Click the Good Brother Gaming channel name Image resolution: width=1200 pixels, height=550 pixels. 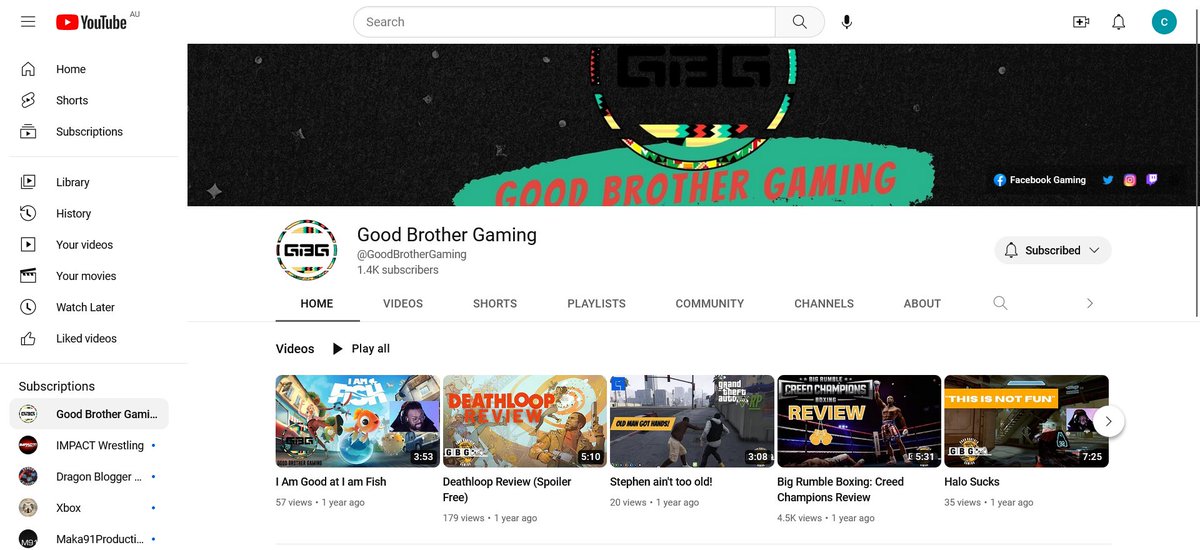point(447,235)
